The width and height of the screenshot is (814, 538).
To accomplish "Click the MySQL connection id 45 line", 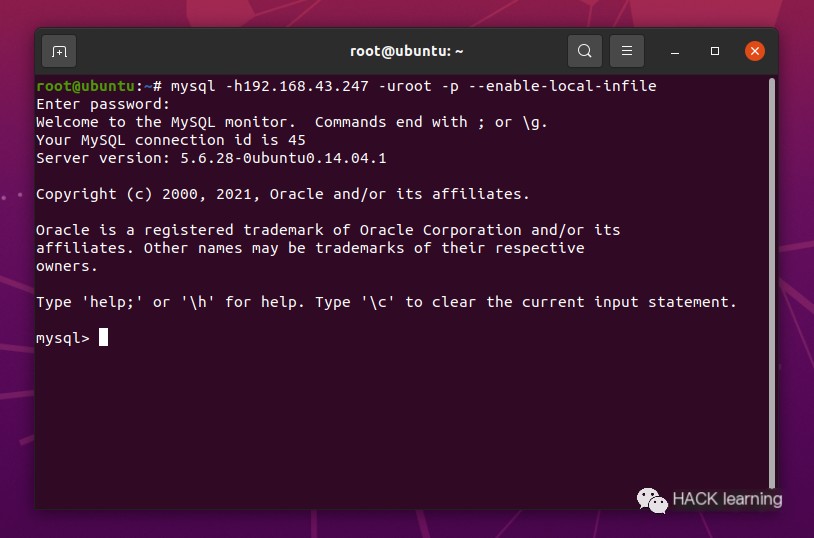I will point(170,140).
